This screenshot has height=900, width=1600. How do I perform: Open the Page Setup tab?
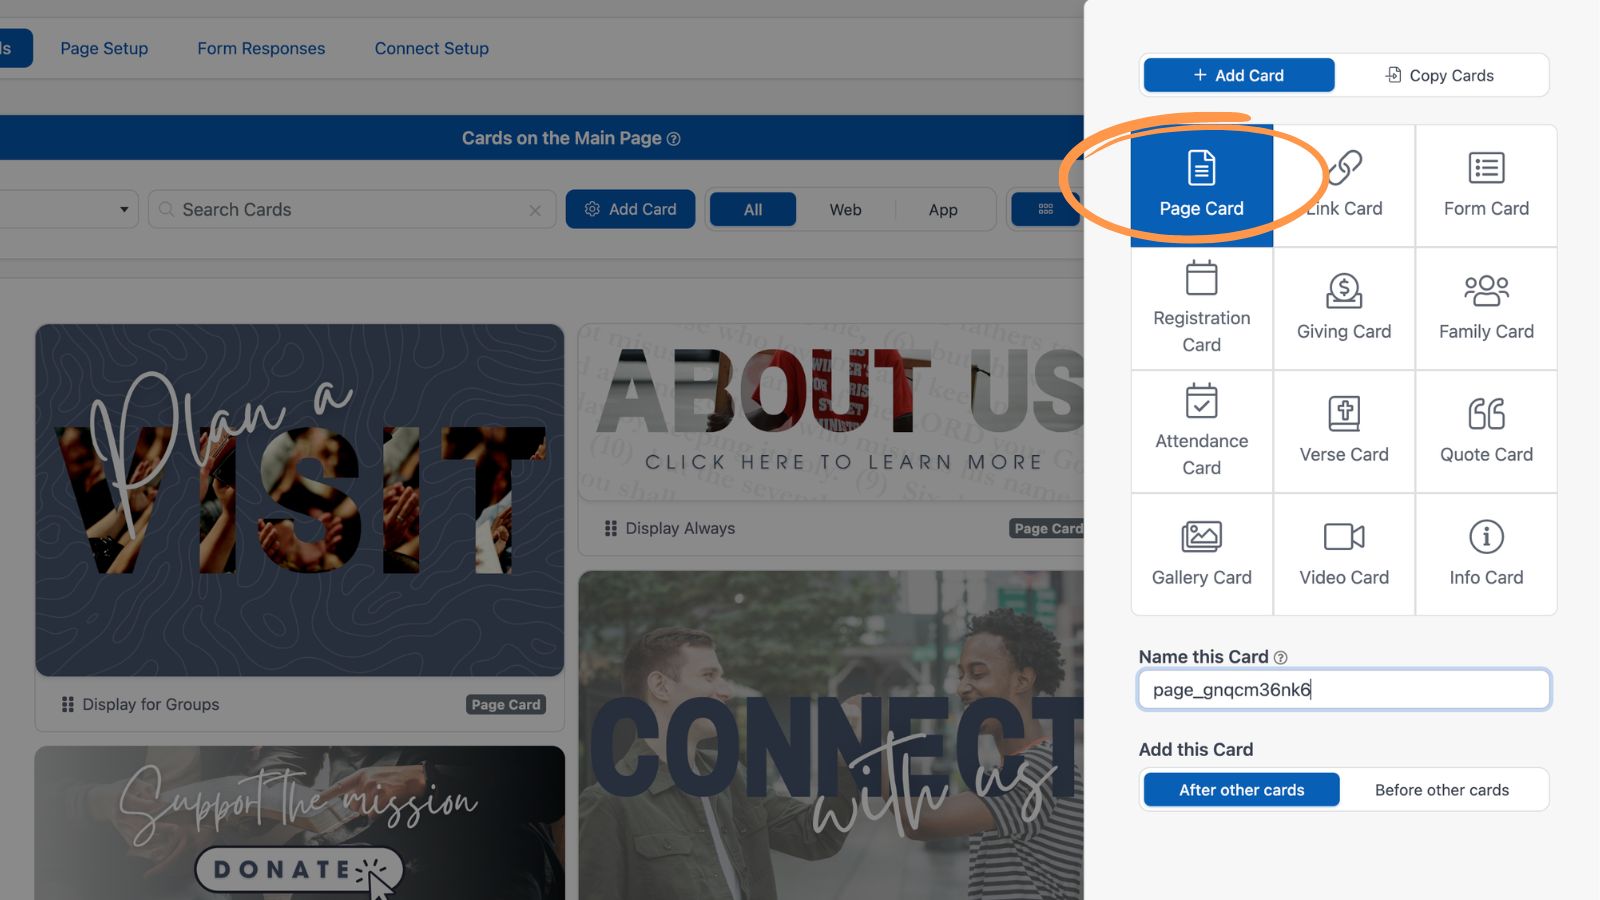[104, 48]
